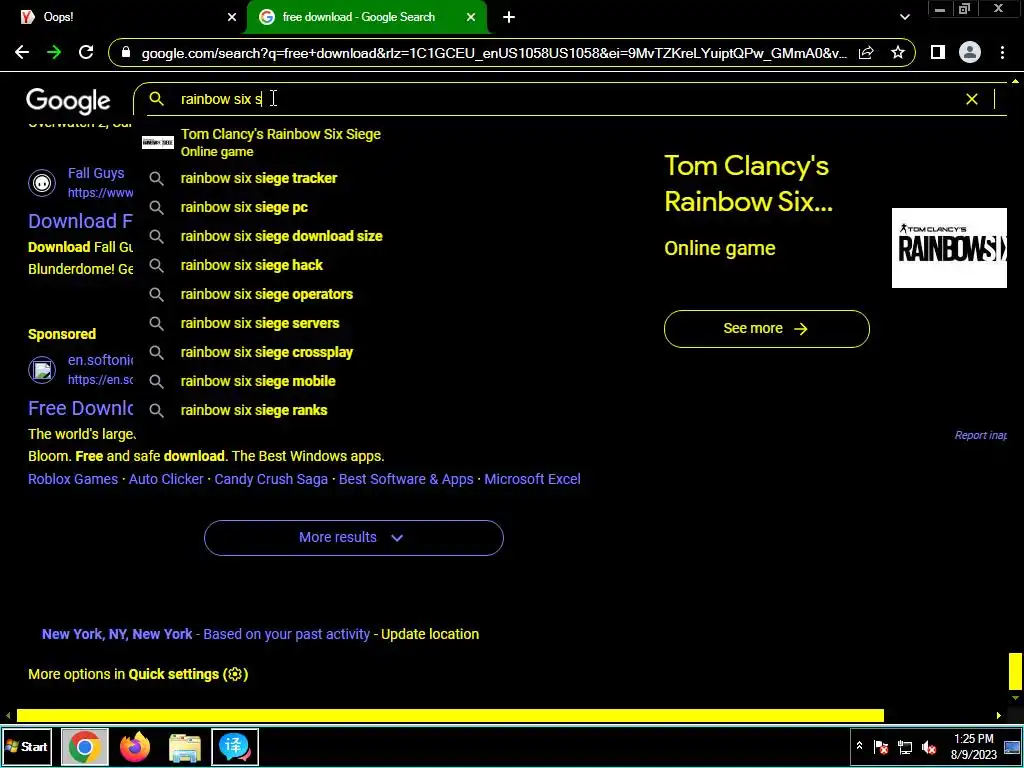Click the See more button
The width and height of the screenshot is (1024, 768).
[x=767, y=328]
